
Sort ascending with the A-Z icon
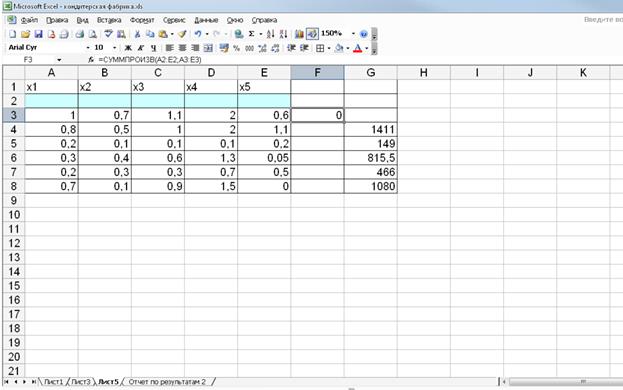pos(270,34)
